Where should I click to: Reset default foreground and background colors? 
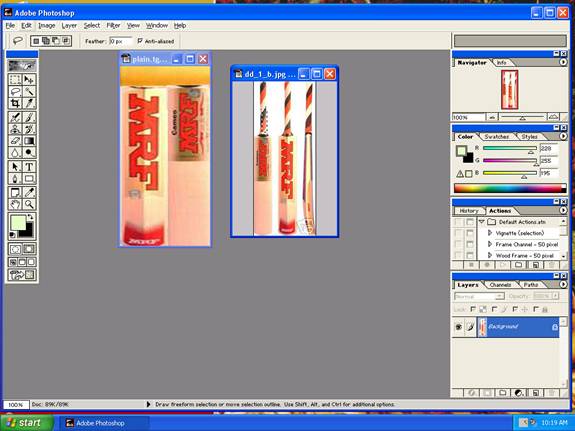click(12, 235)
